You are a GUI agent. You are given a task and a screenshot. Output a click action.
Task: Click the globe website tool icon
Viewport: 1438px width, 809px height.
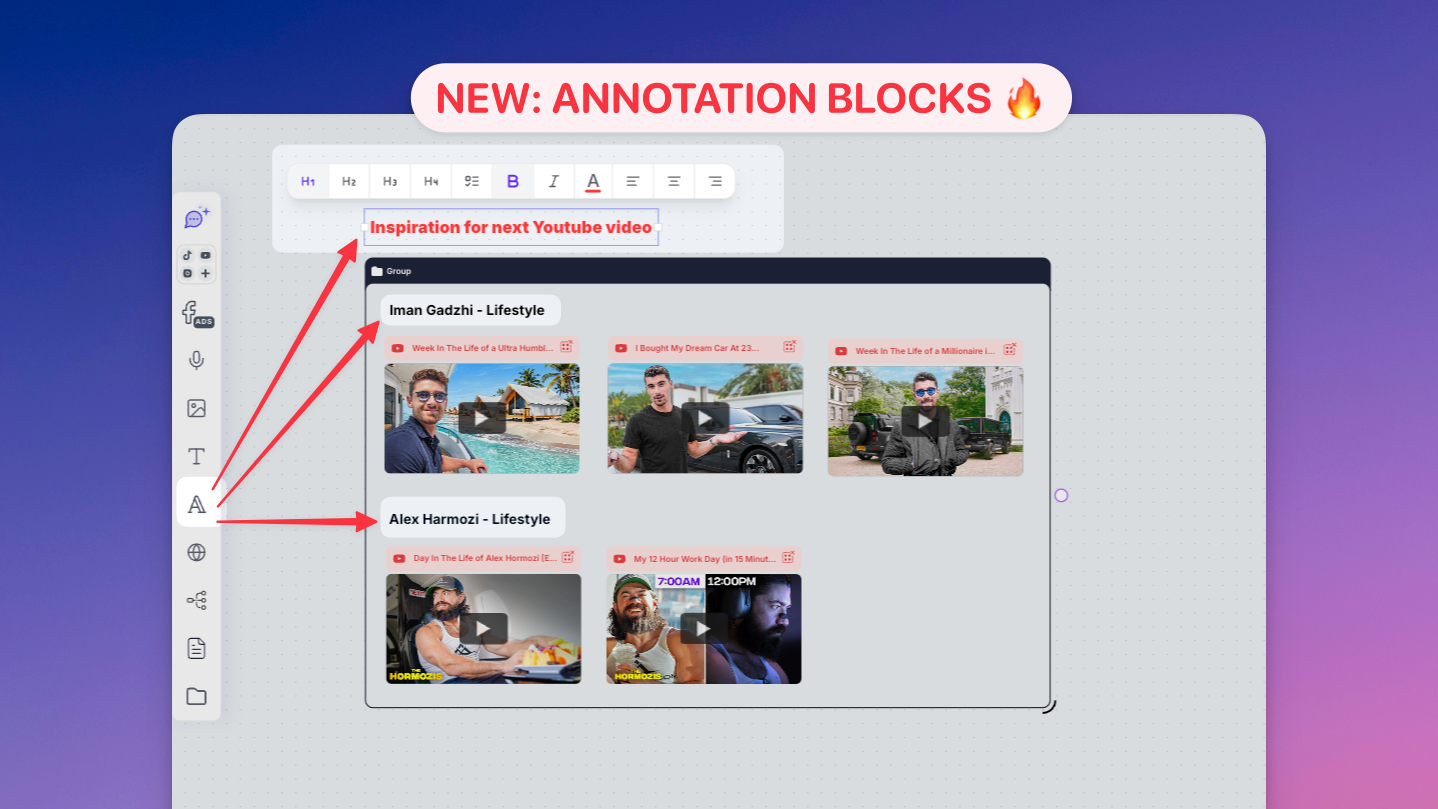click(x=196, y=552)
